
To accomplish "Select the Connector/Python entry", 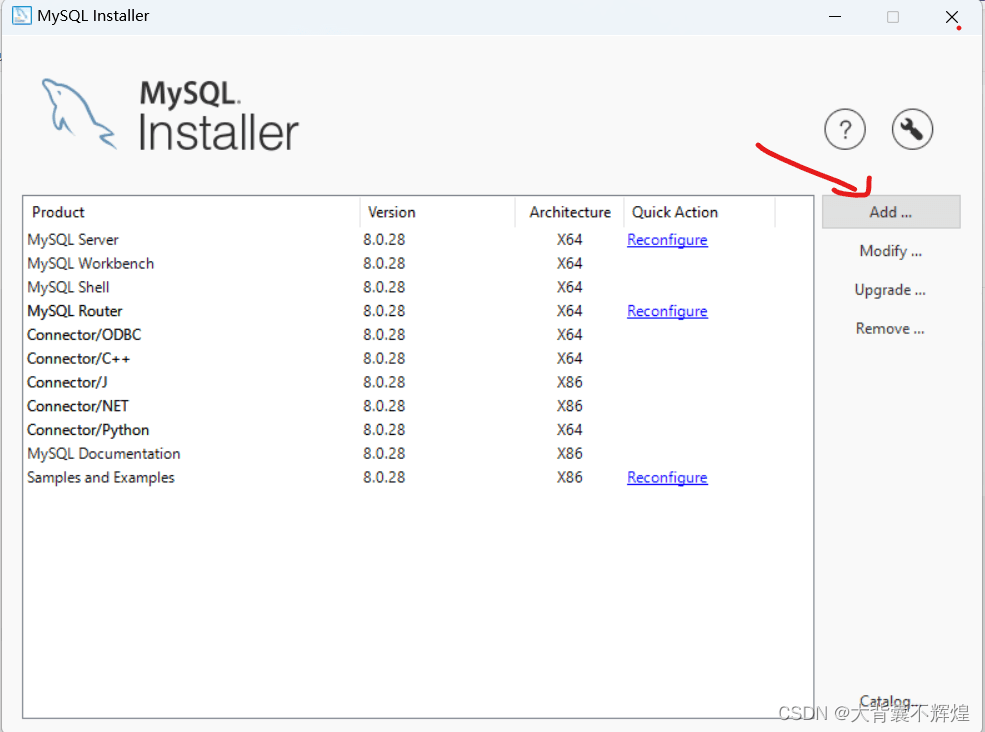I will (x=88, y=430).
